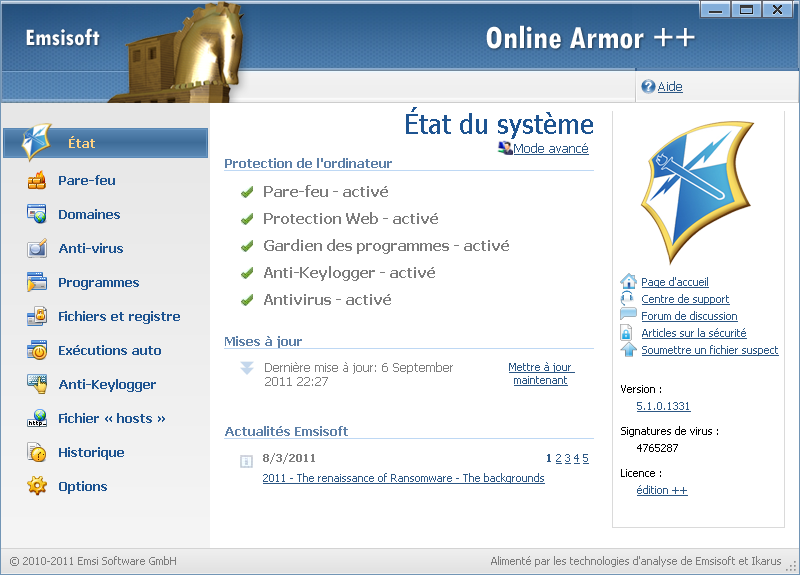This screenshot has width=800, height=575.
Task: Click Mettre à jour maintenant link
Action: [x=540, y=373]
